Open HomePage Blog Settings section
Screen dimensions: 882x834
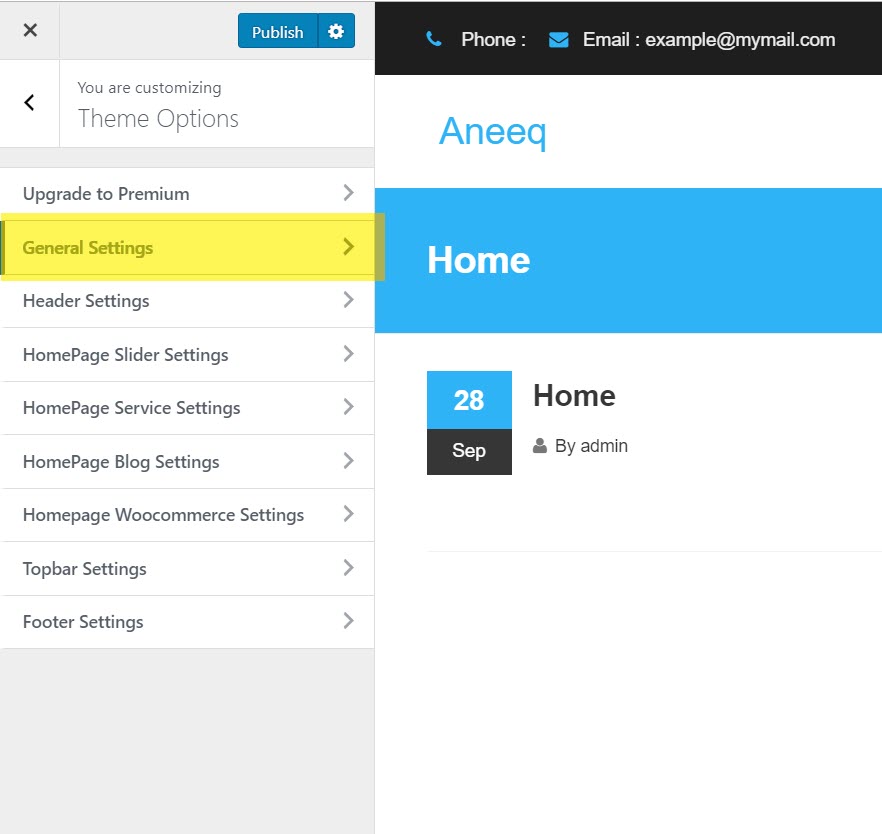pyautogui.click(x=187, y=462)
